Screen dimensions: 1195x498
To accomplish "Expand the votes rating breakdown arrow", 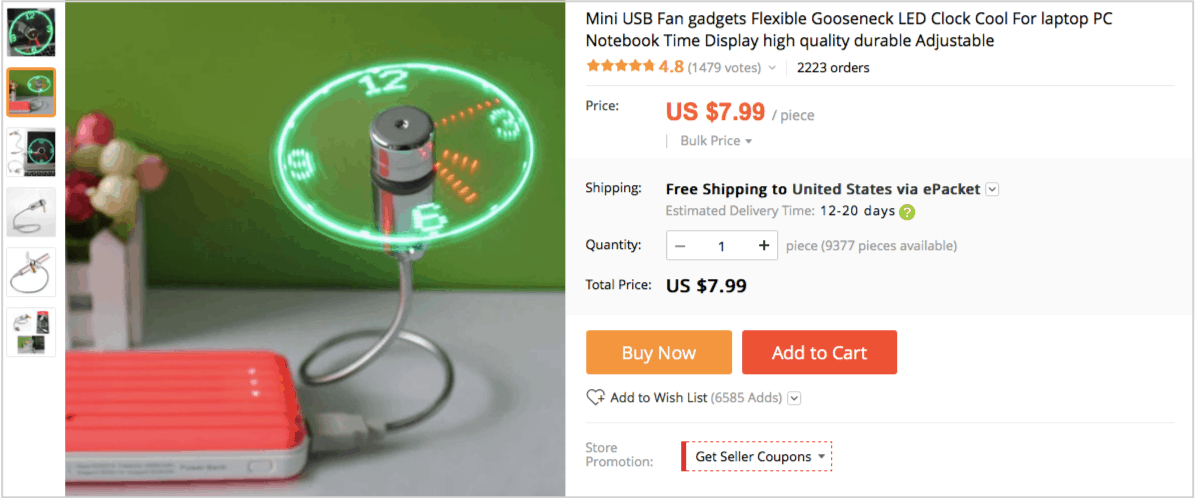I will 771,68.
